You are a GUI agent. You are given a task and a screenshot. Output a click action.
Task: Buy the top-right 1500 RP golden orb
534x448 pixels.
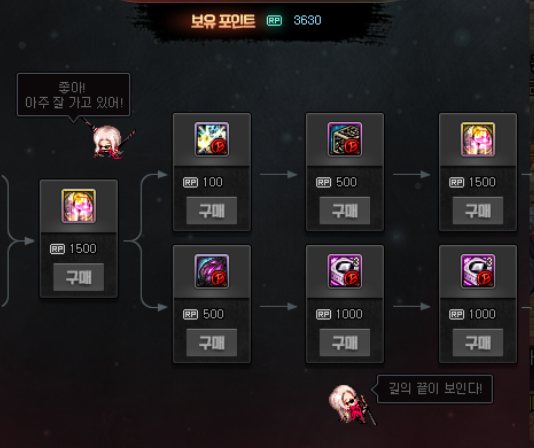pos(478,211)
